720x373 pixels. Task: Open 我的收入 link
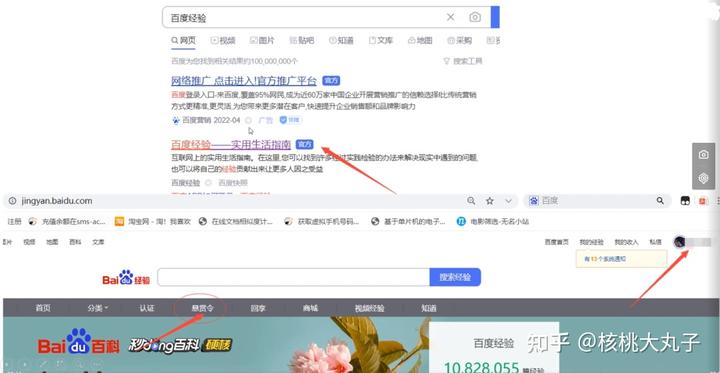[x=626, y=242]
